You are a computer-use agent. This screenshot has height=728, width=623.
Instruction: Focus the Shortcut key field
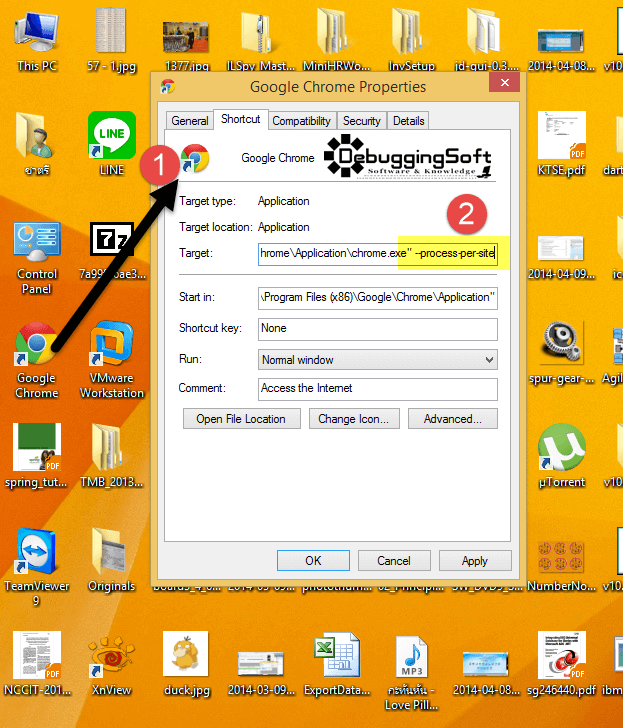(x=378, y=329)
